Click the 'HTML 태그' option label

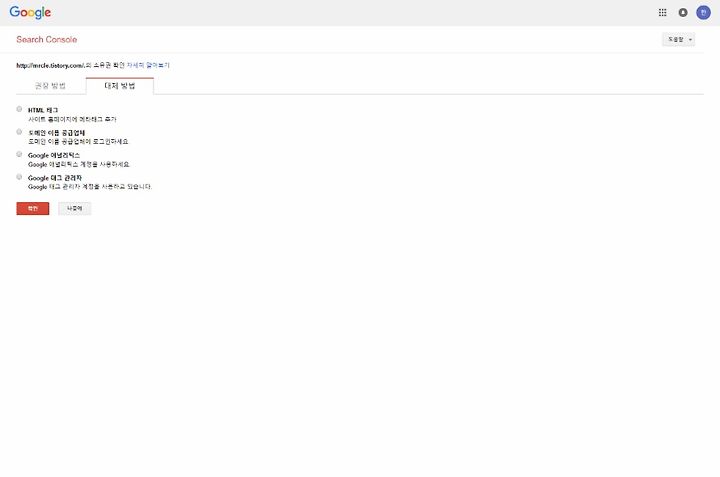click(43, 110)
